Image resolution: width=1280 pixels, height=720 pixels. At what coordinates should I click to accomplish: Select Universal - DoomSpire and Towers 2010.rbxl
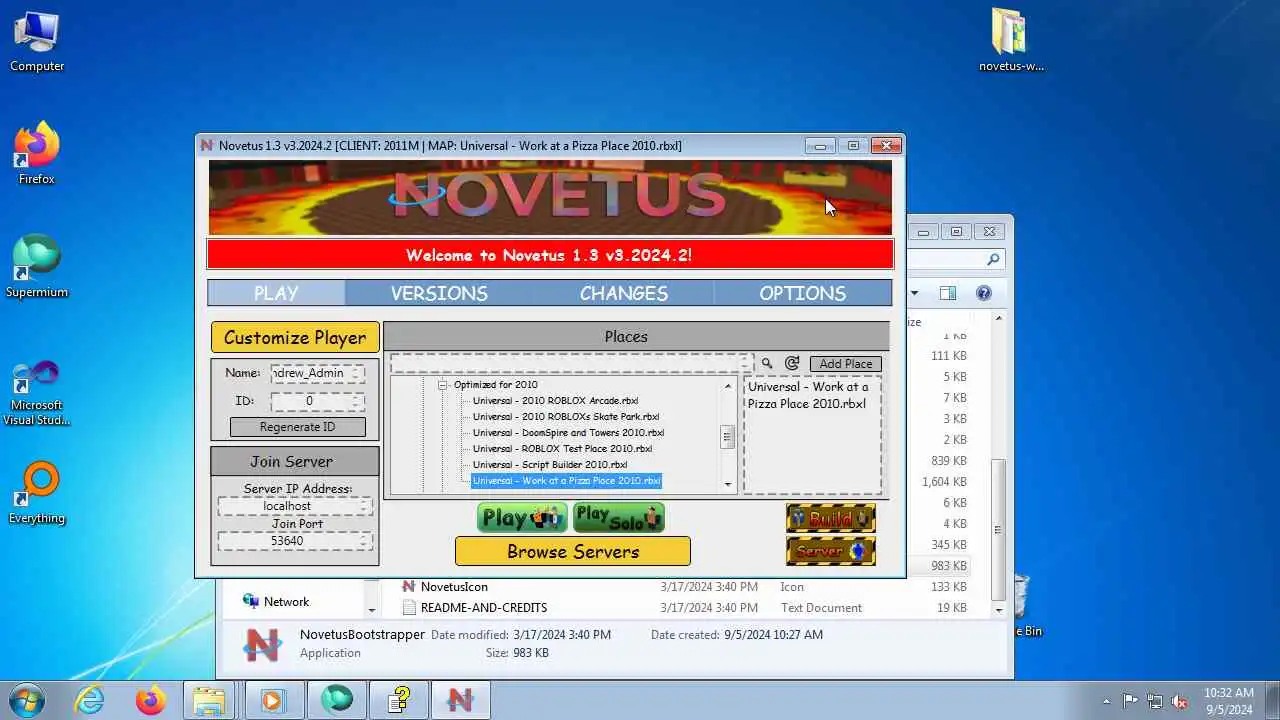pyautogui.click(x=568, y=433)
